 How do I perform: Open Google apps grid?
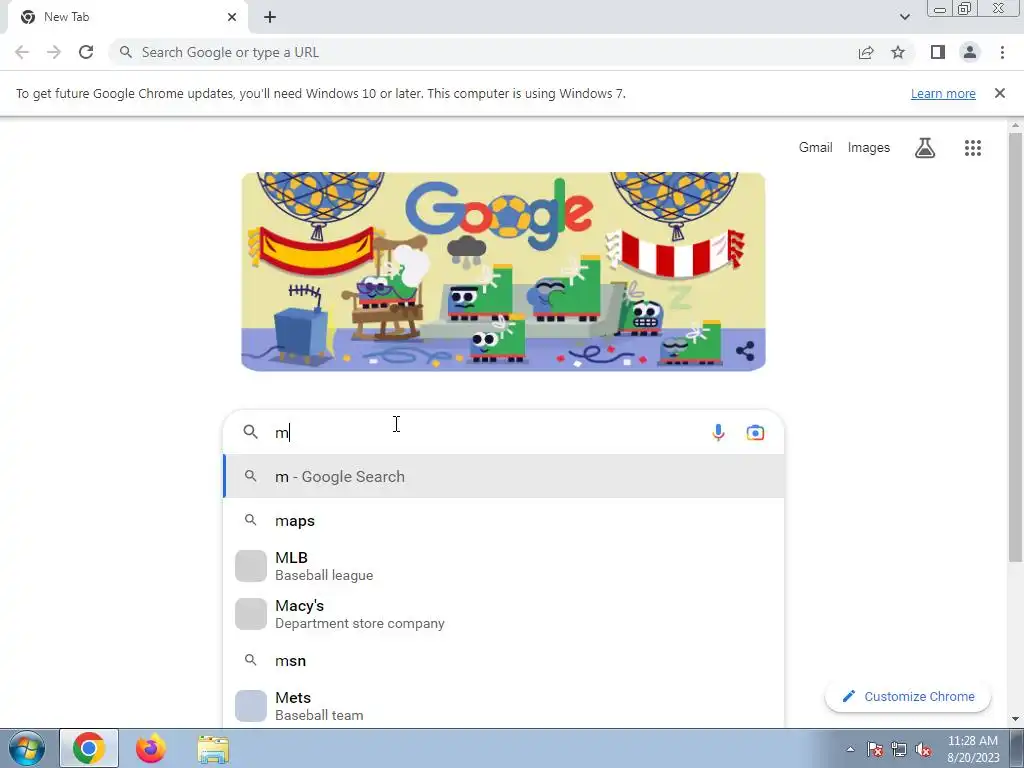coord(972,148)
